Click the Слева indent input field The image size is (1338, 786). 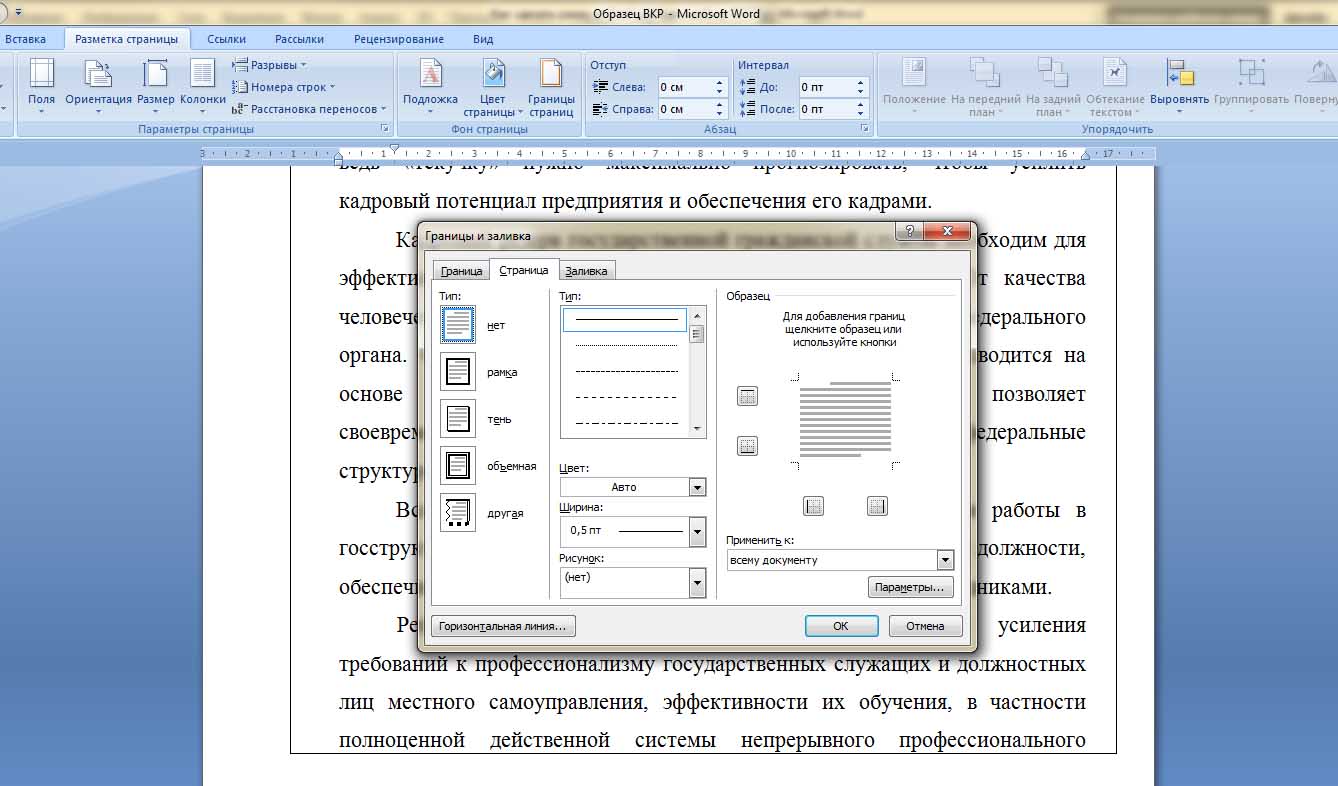click(685, 87)
